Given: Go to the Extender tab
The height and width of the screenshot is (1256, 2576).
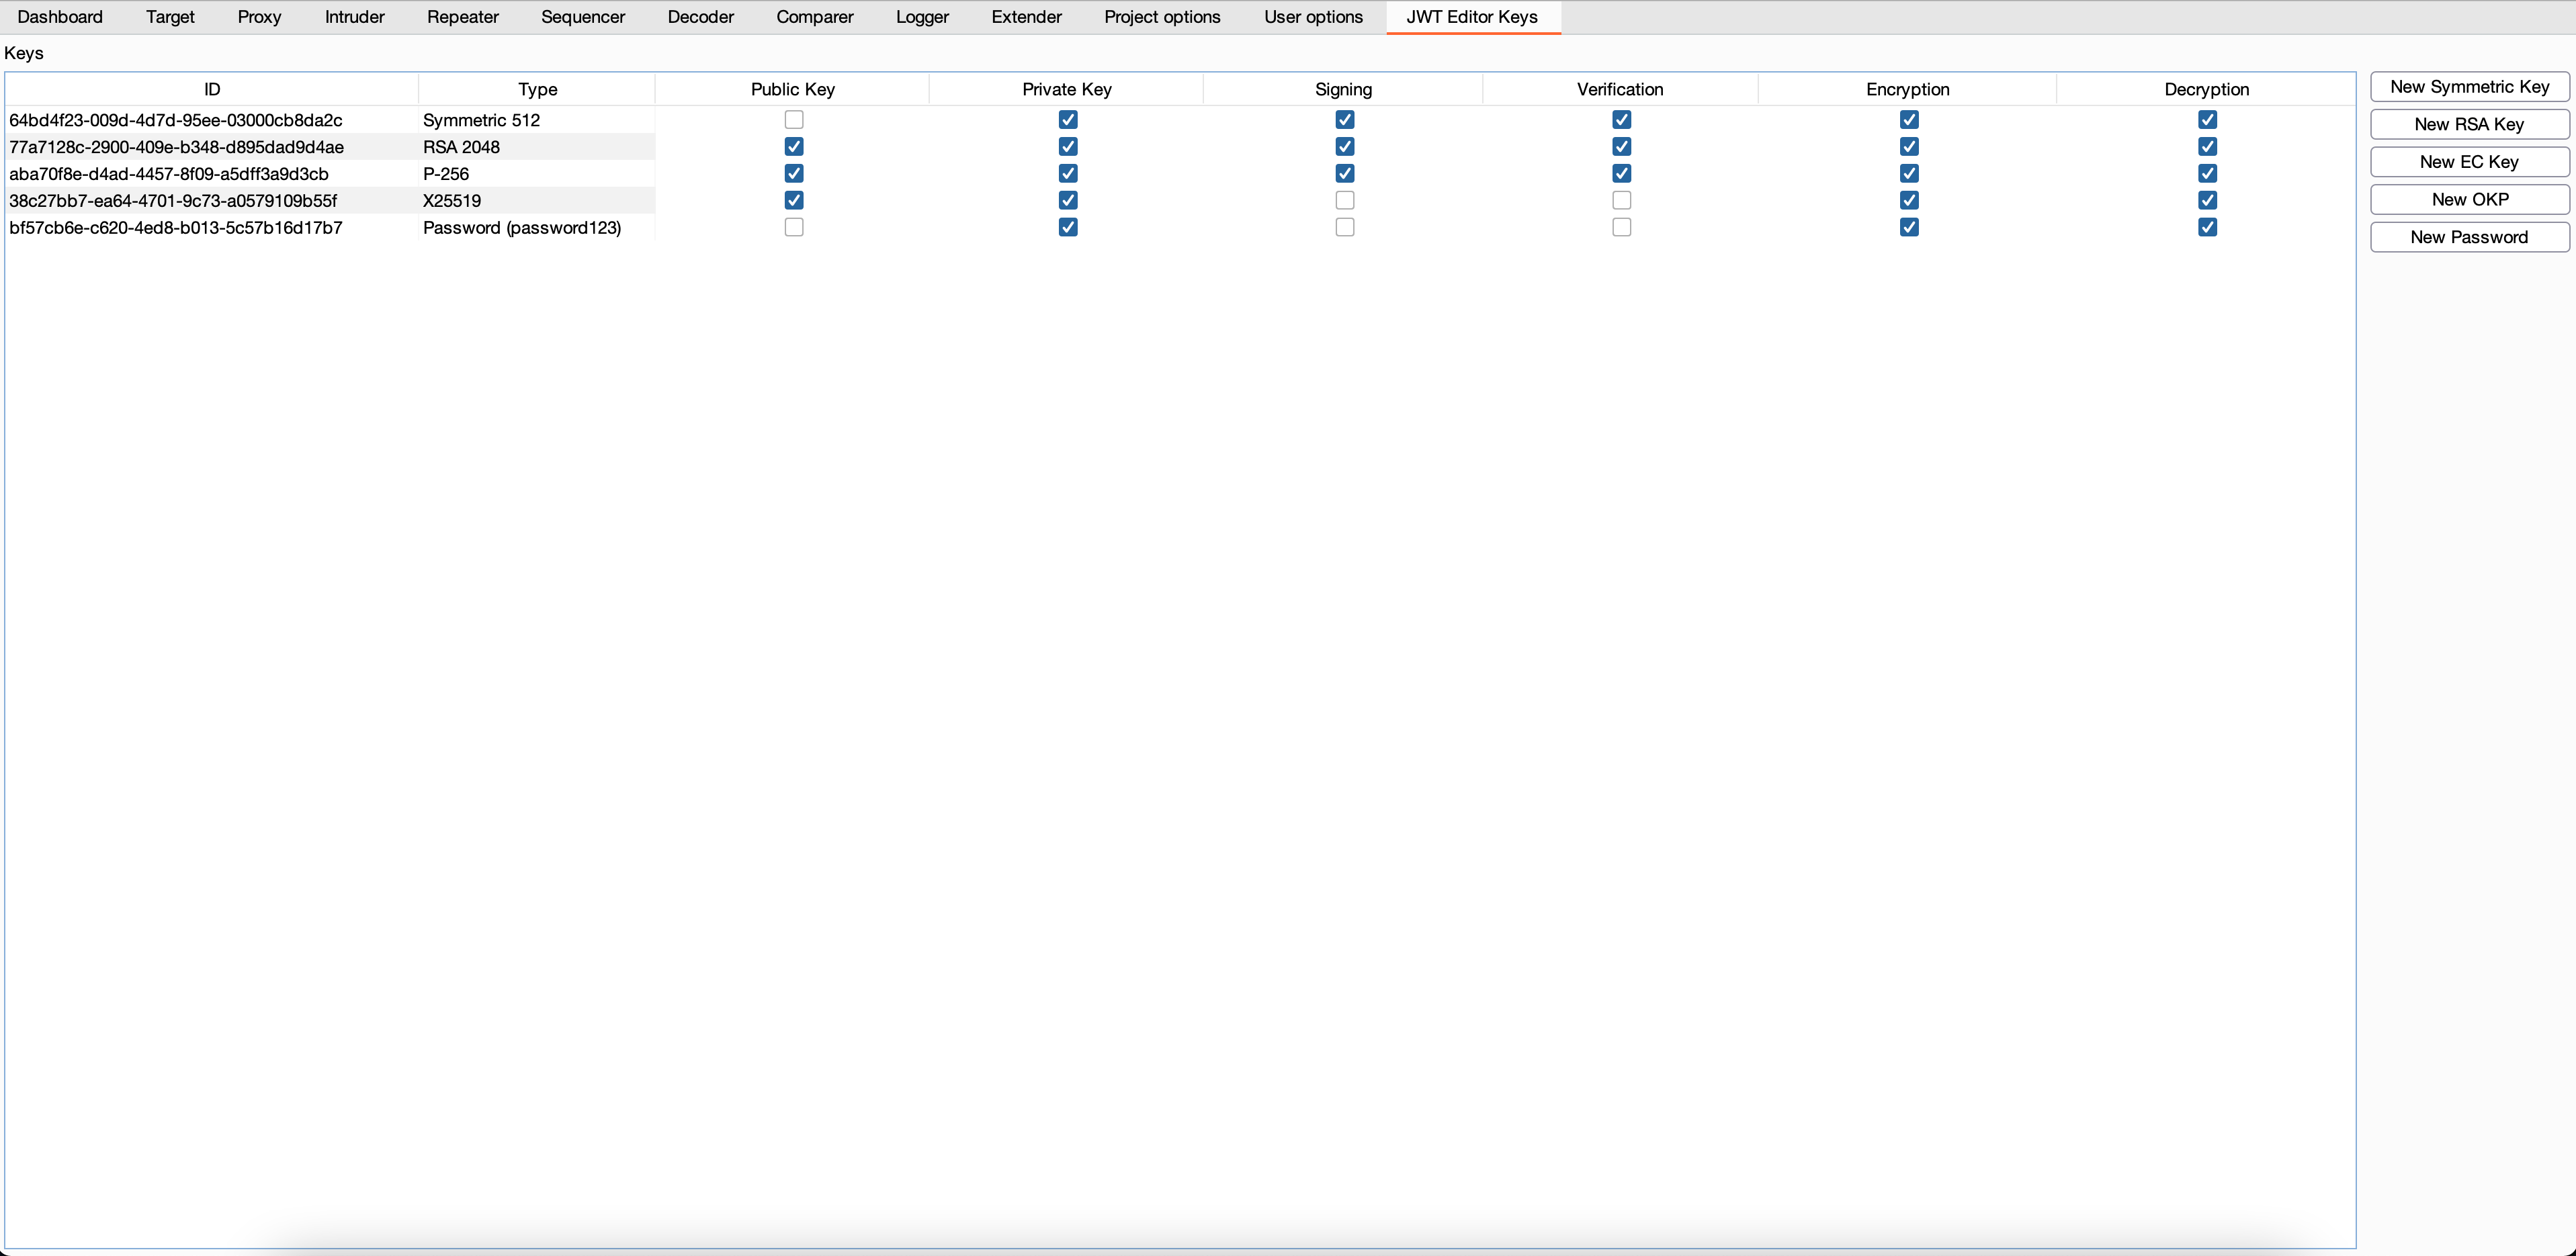Looking at the screenshot, I should pyautogui.click(x=1026, y=17).
